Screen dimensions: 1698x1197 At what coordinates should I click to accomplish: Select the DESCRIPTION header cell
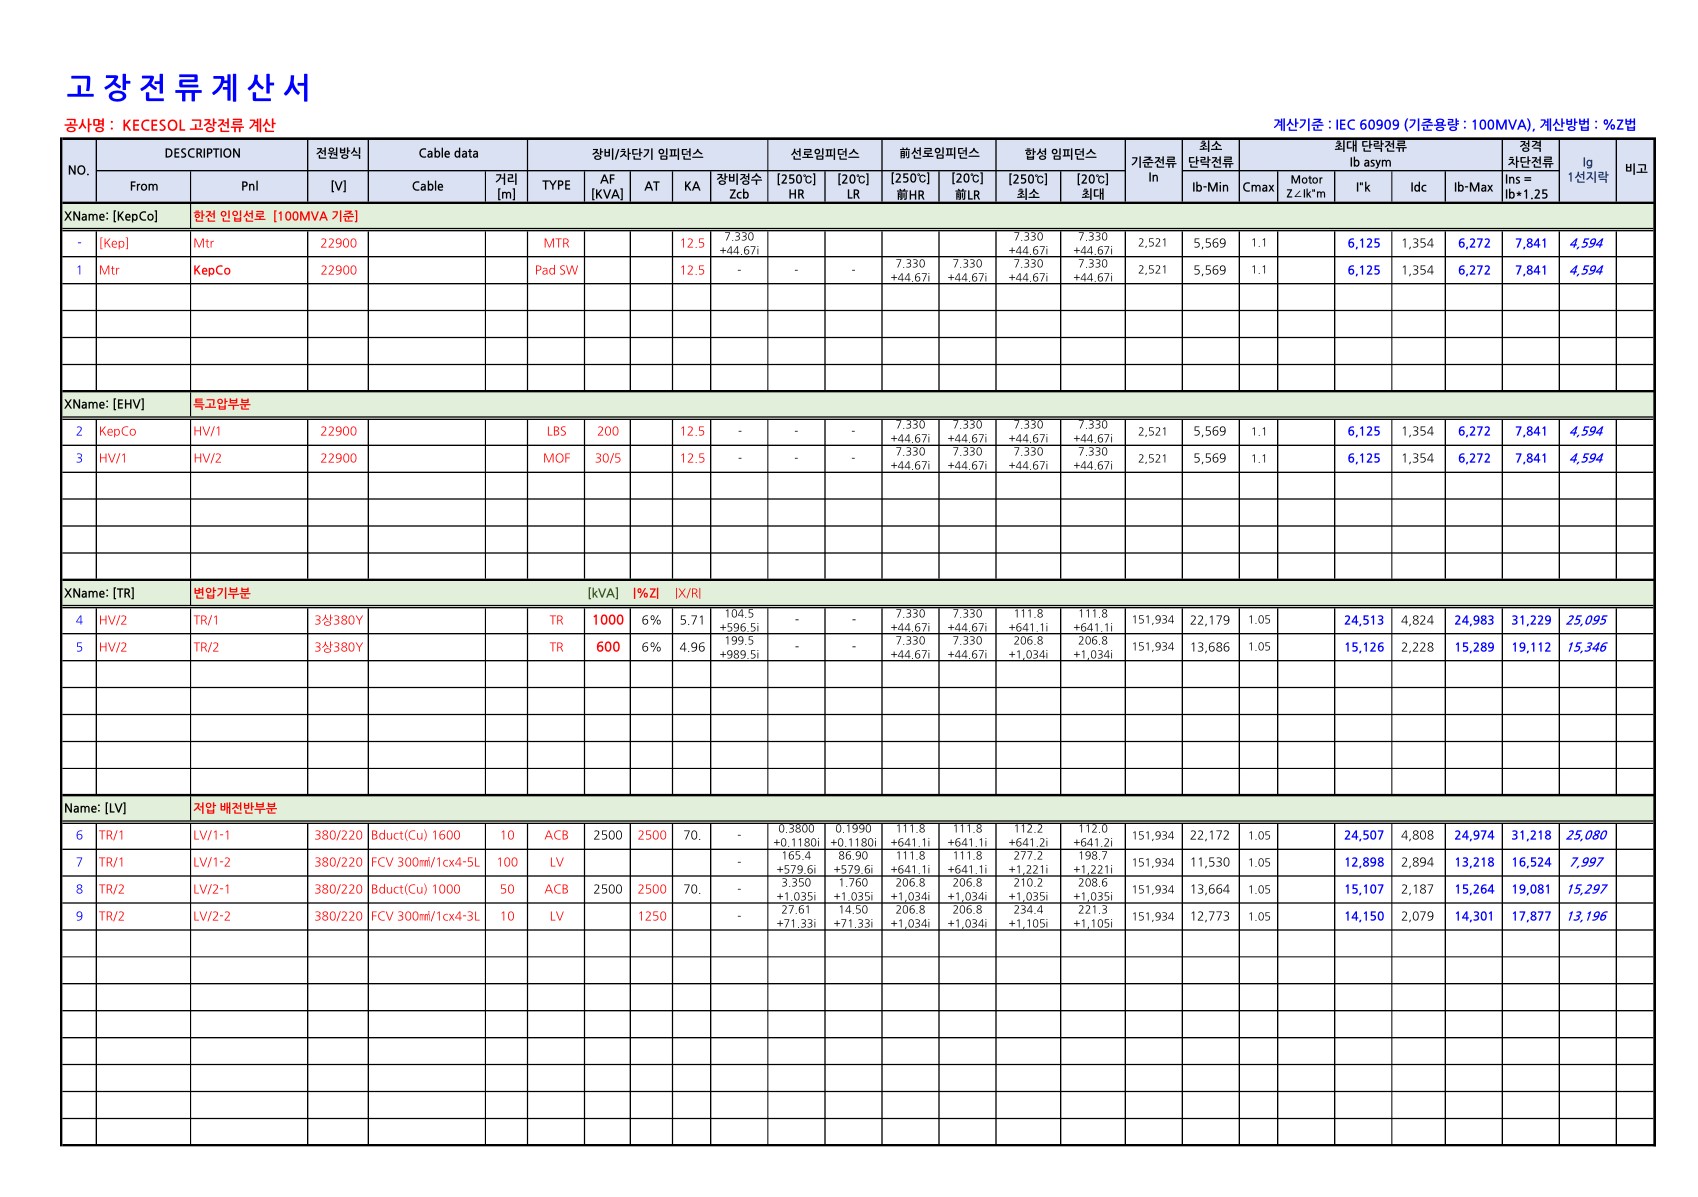coord(202,154)
